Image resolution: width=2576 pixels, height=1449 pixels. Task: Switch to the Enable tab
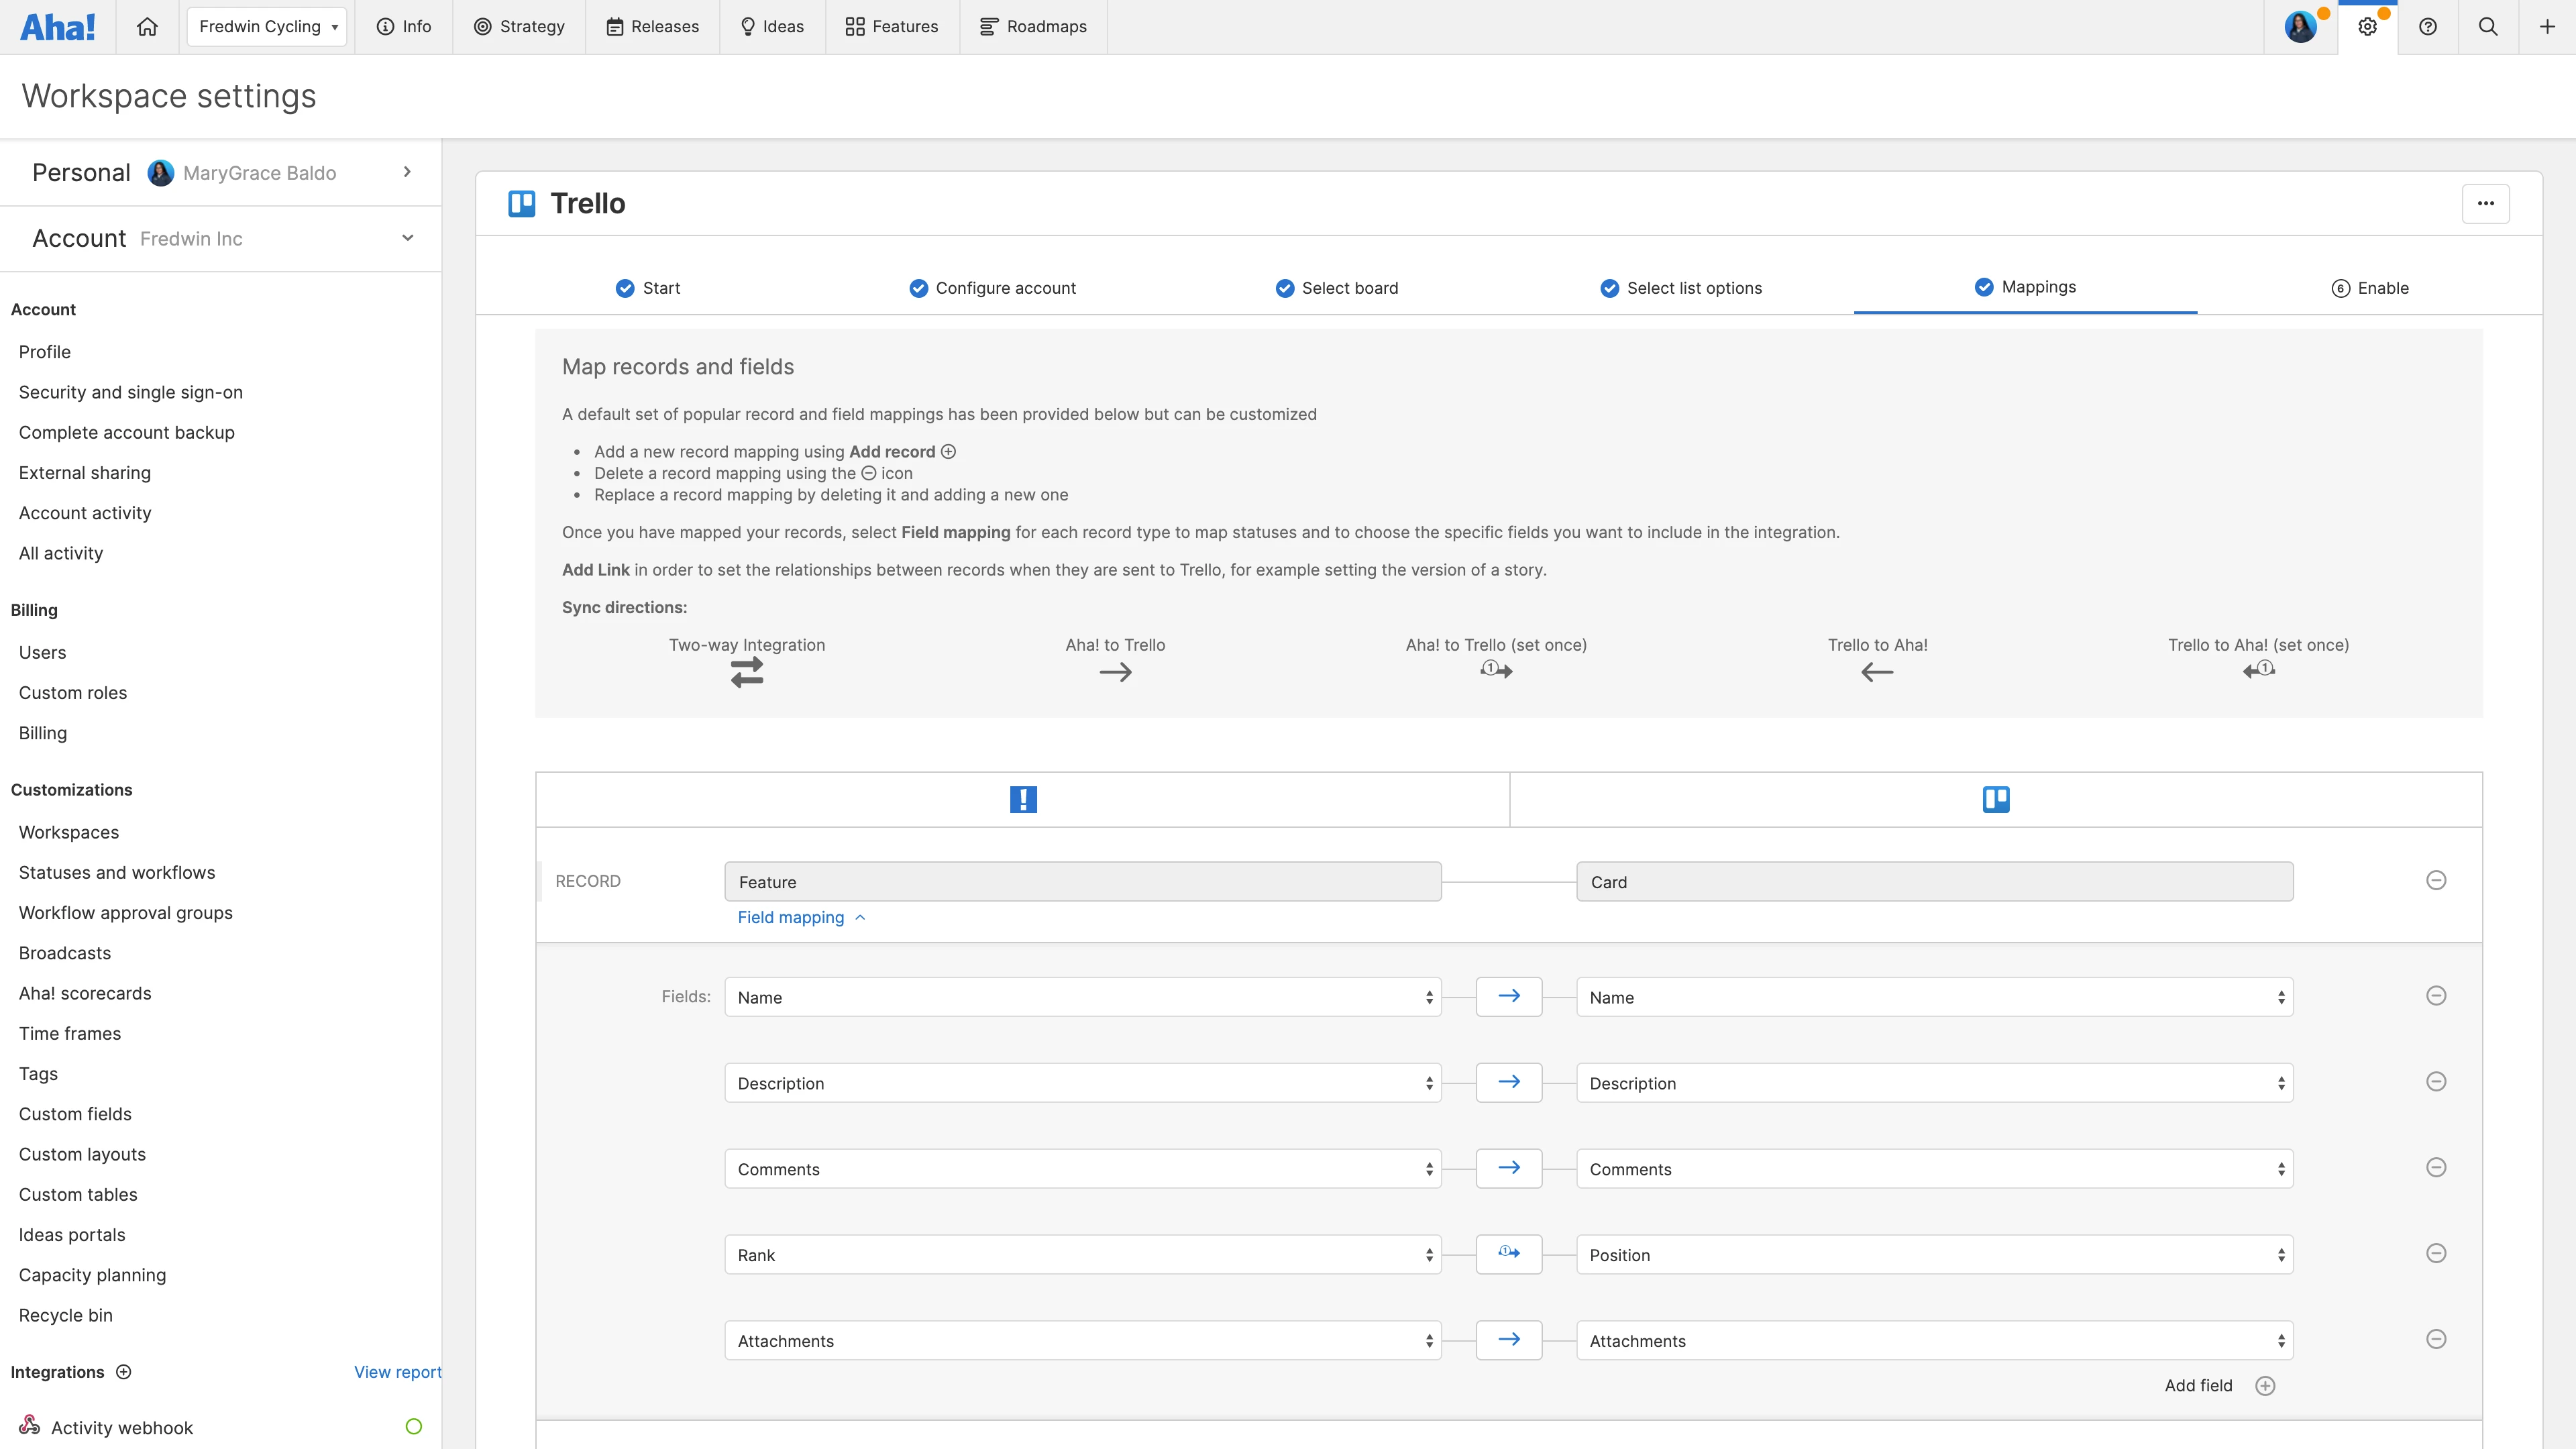tap(2371, 288)
